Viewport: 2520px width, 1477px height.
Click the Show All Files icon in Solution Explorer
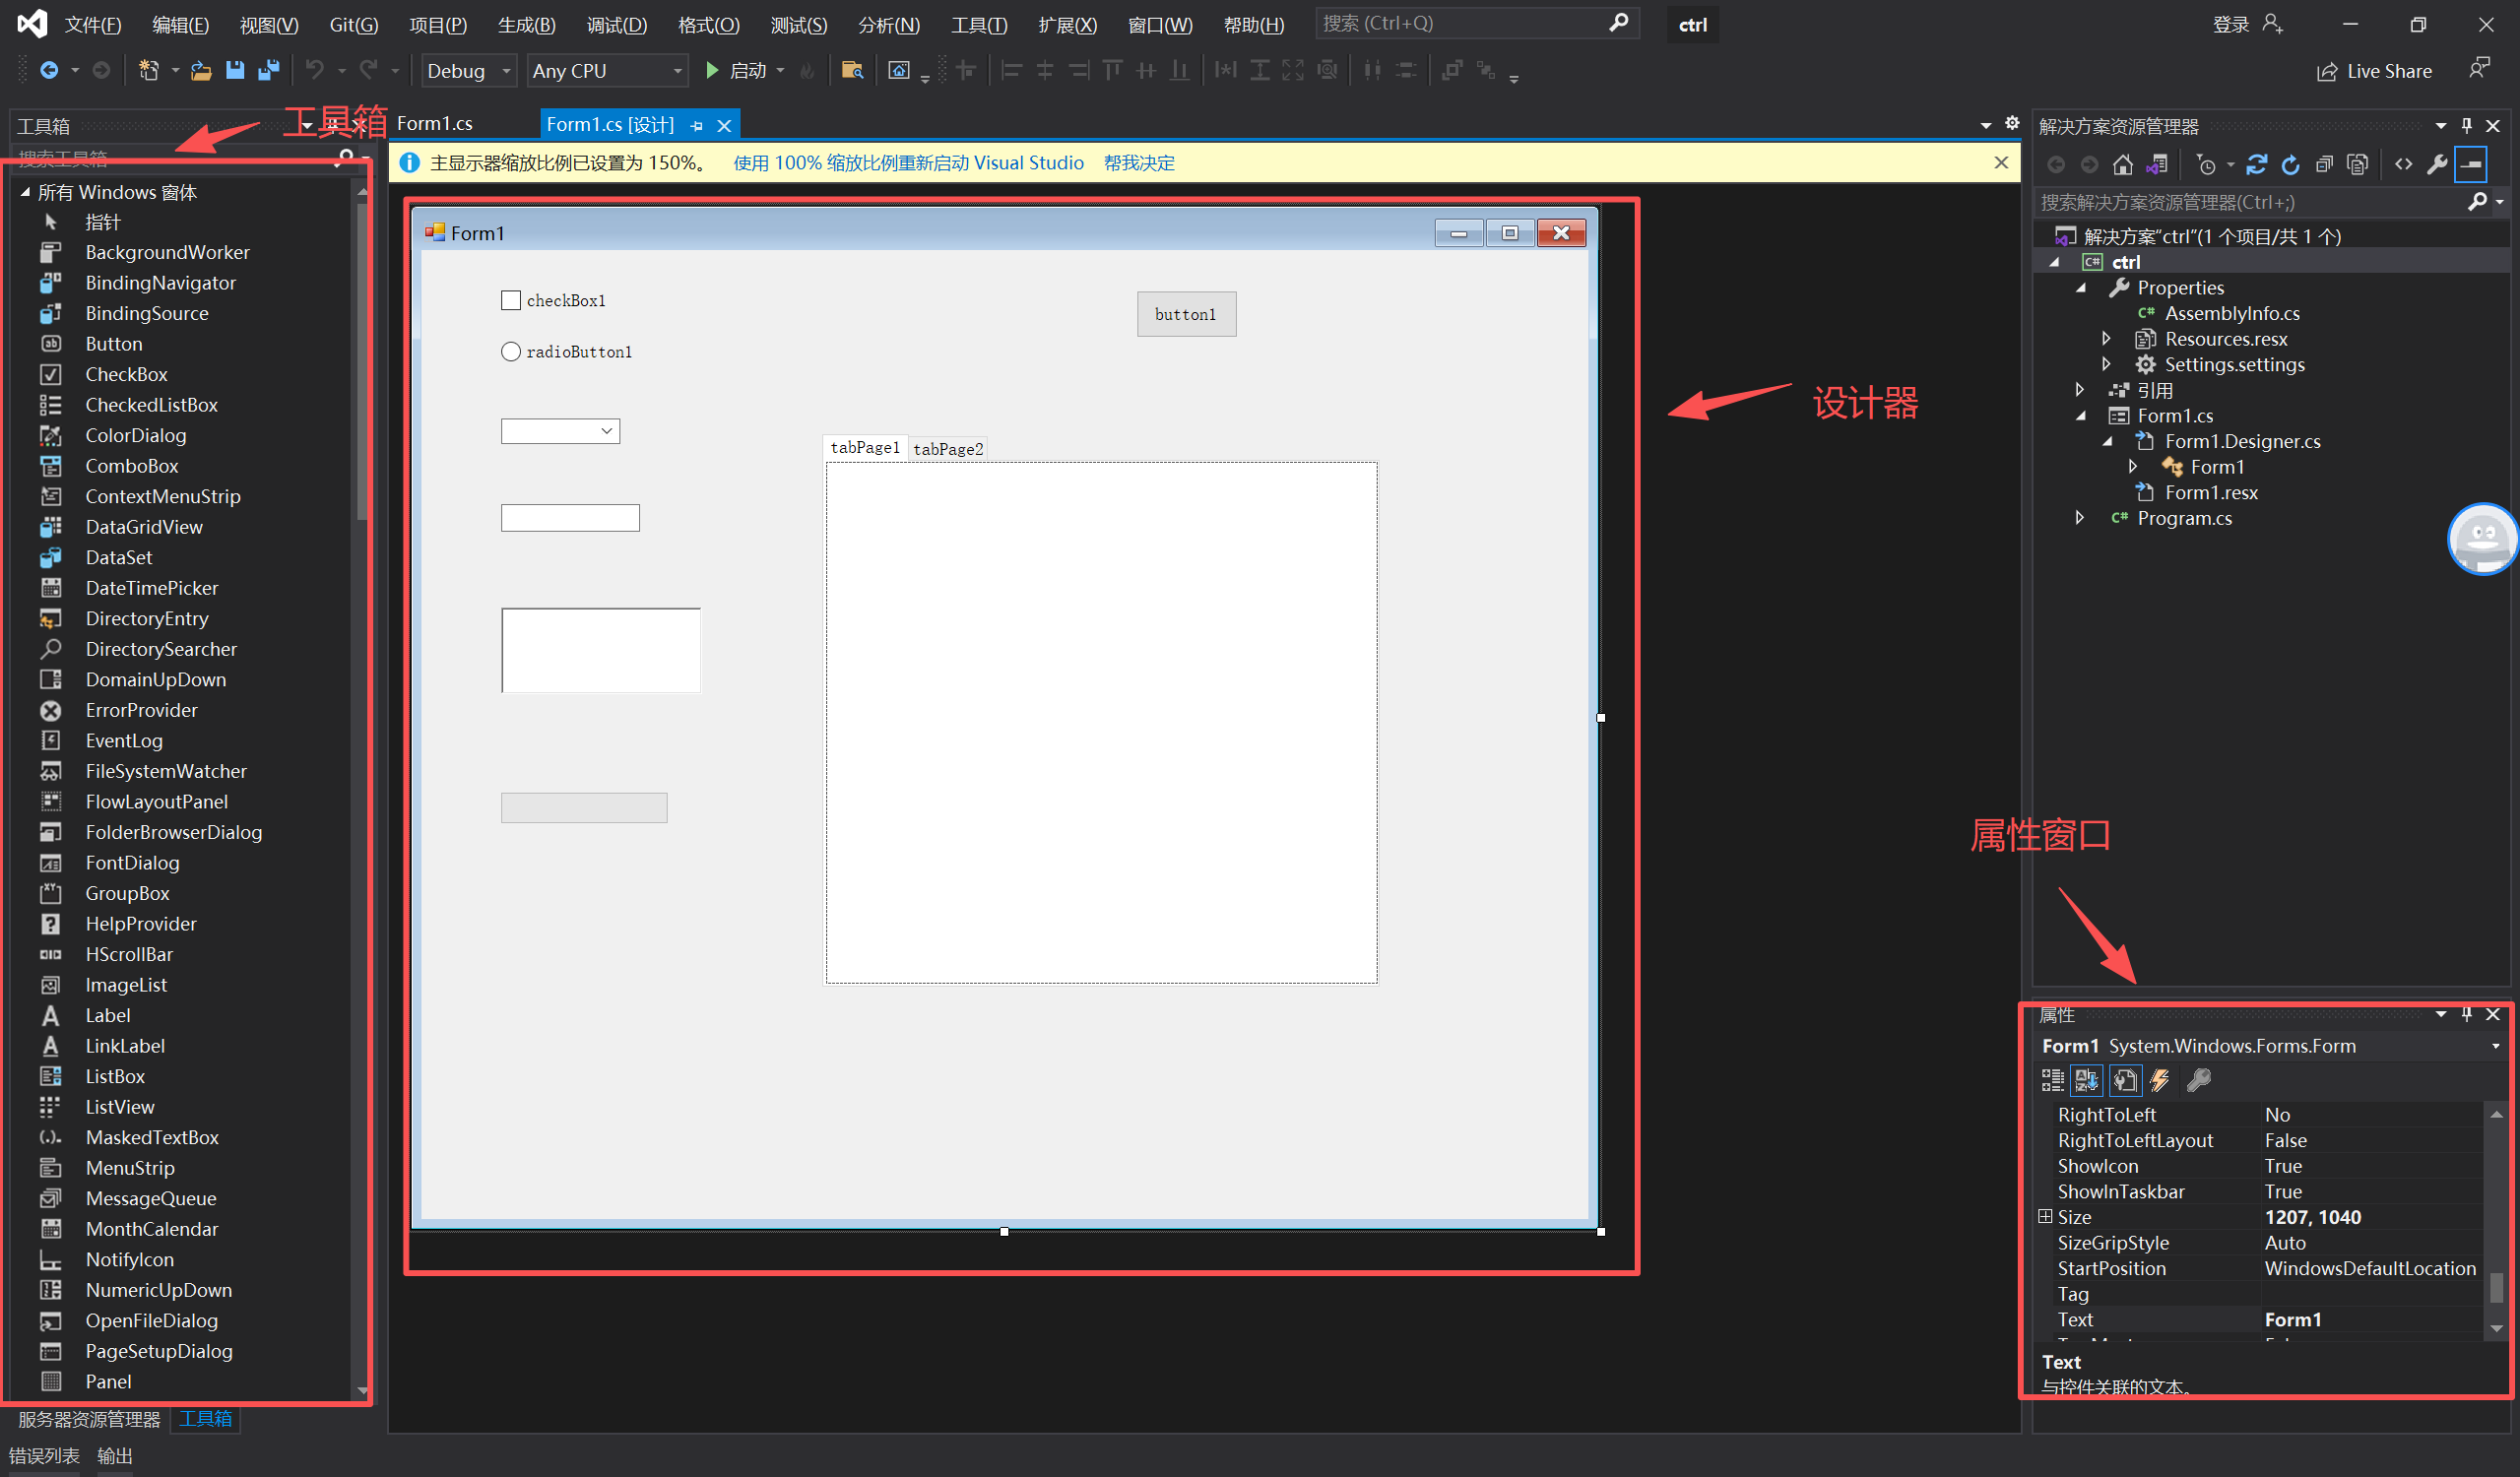[x=2357, y=164]
